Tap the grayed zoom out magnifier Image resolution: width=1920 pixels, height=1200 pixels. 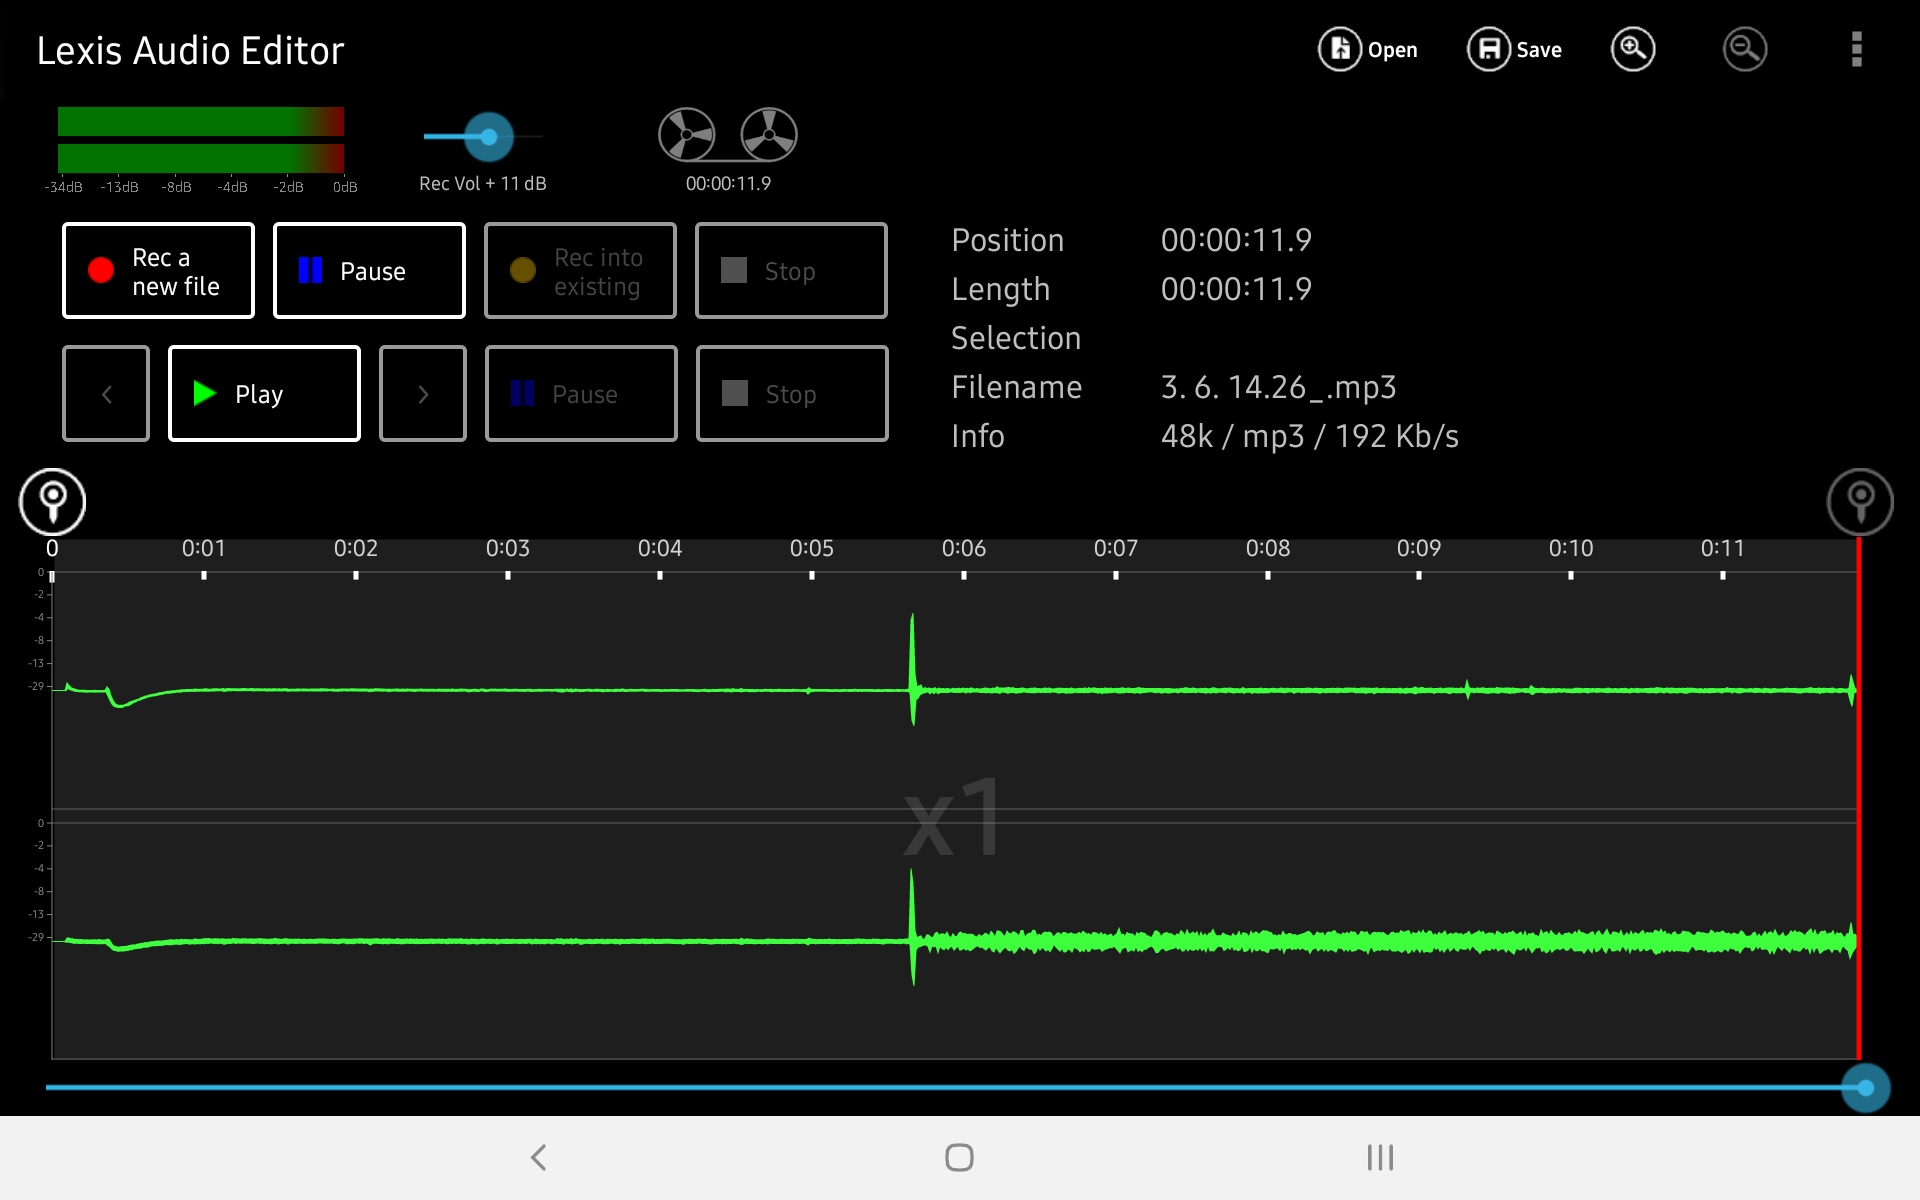click(1744, 49)
